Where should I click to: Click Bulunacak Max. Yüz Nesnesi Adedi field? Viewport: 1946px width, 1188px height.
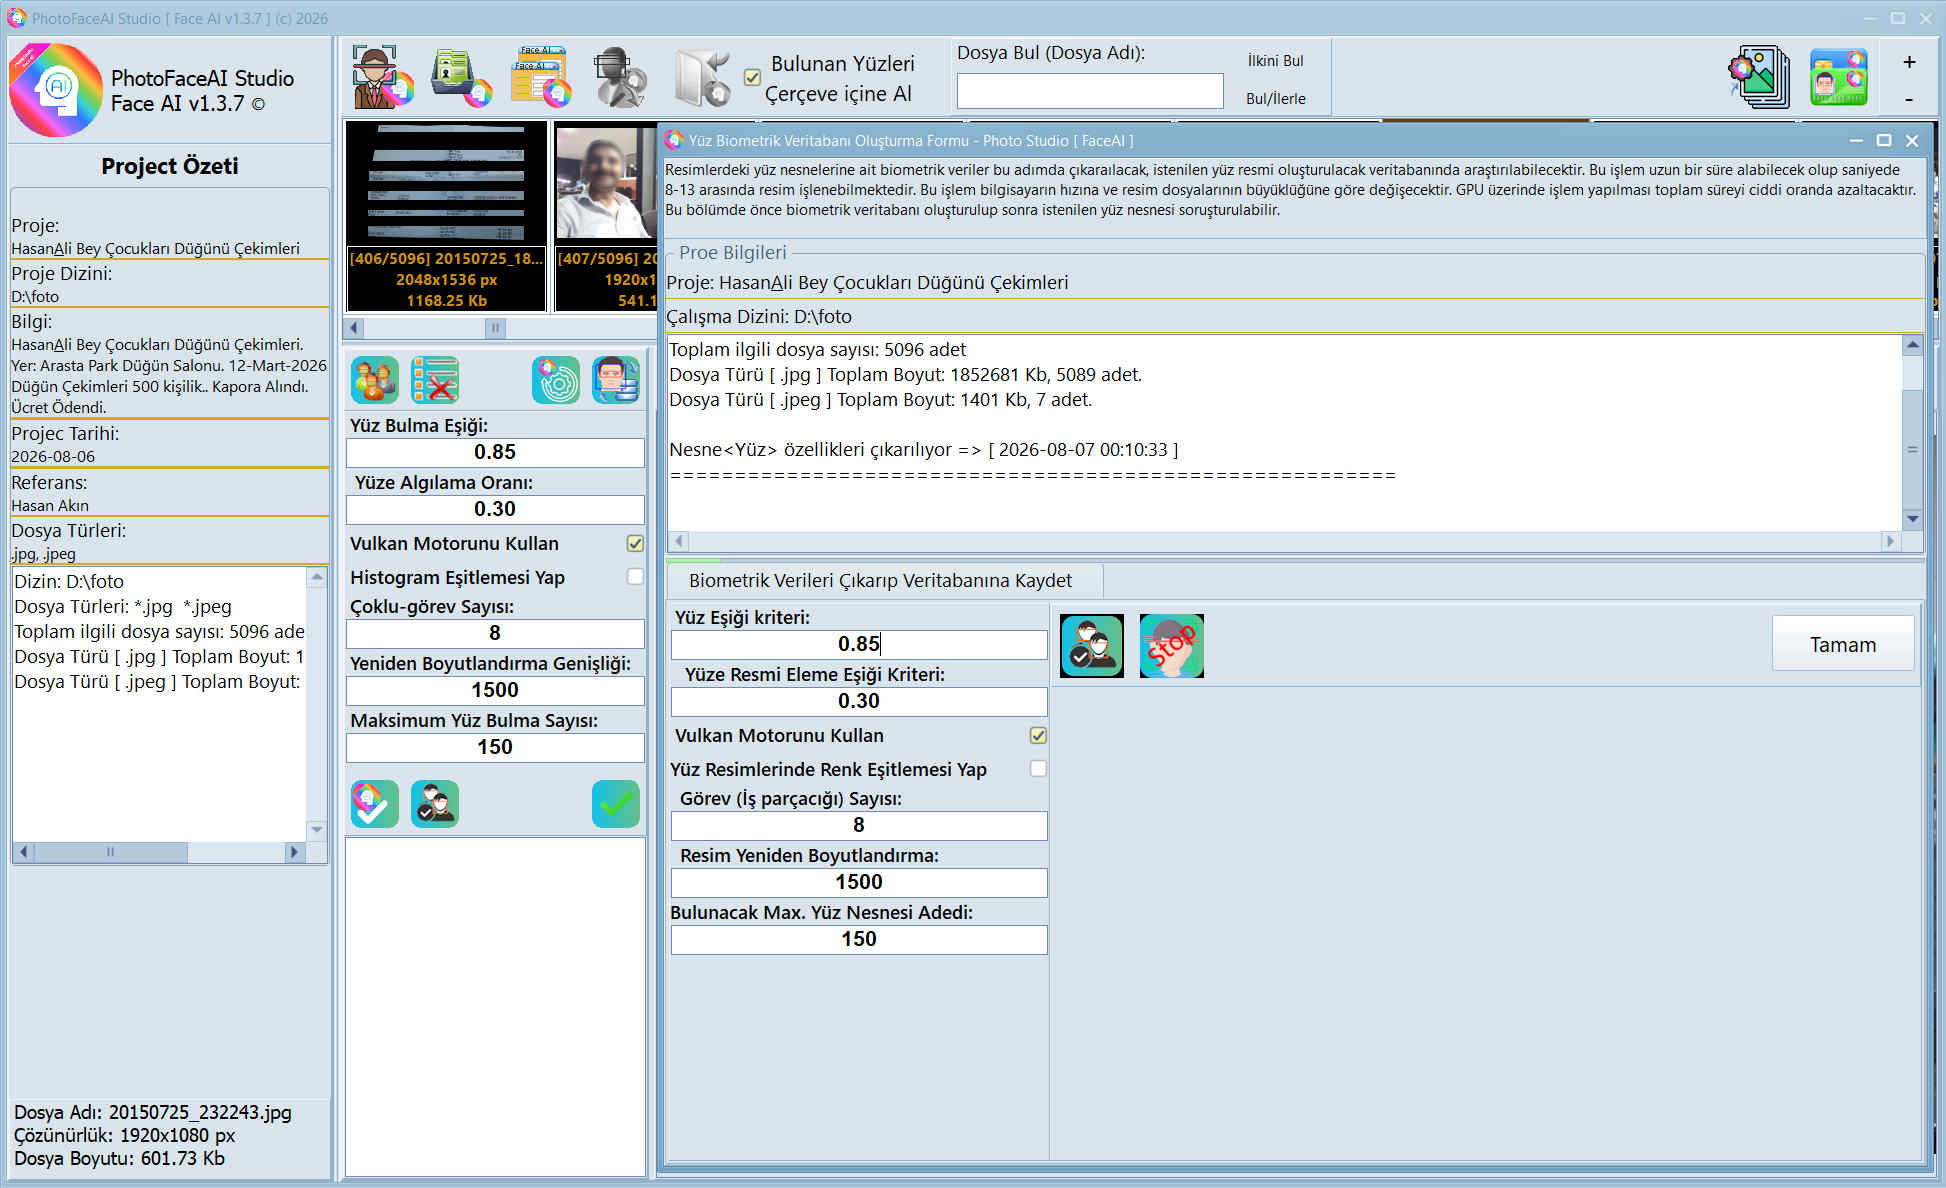[859, 940]
